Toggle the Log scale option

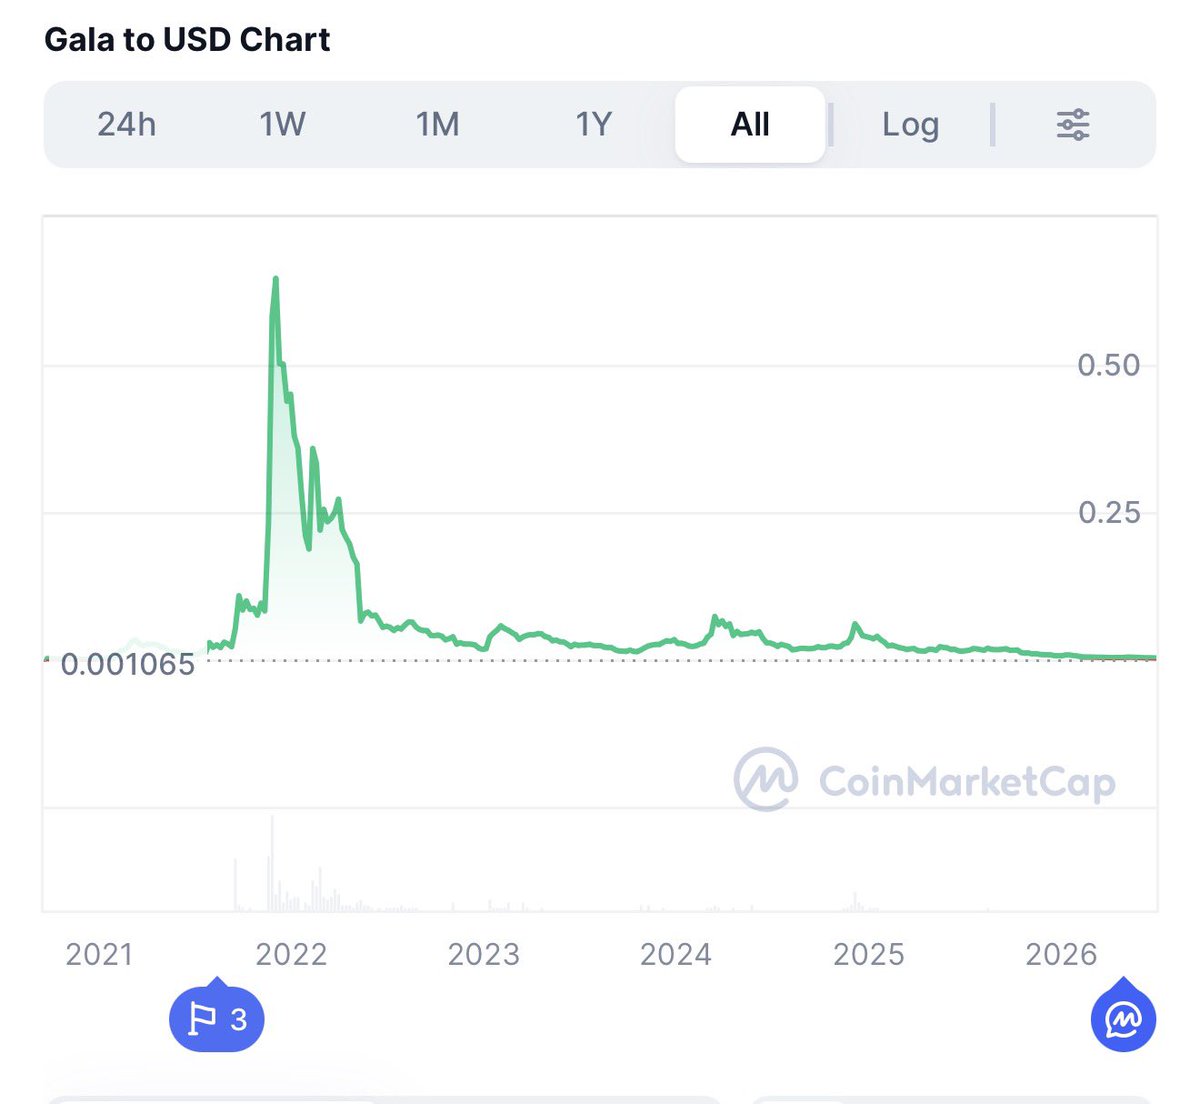click(x=910, y=125)
